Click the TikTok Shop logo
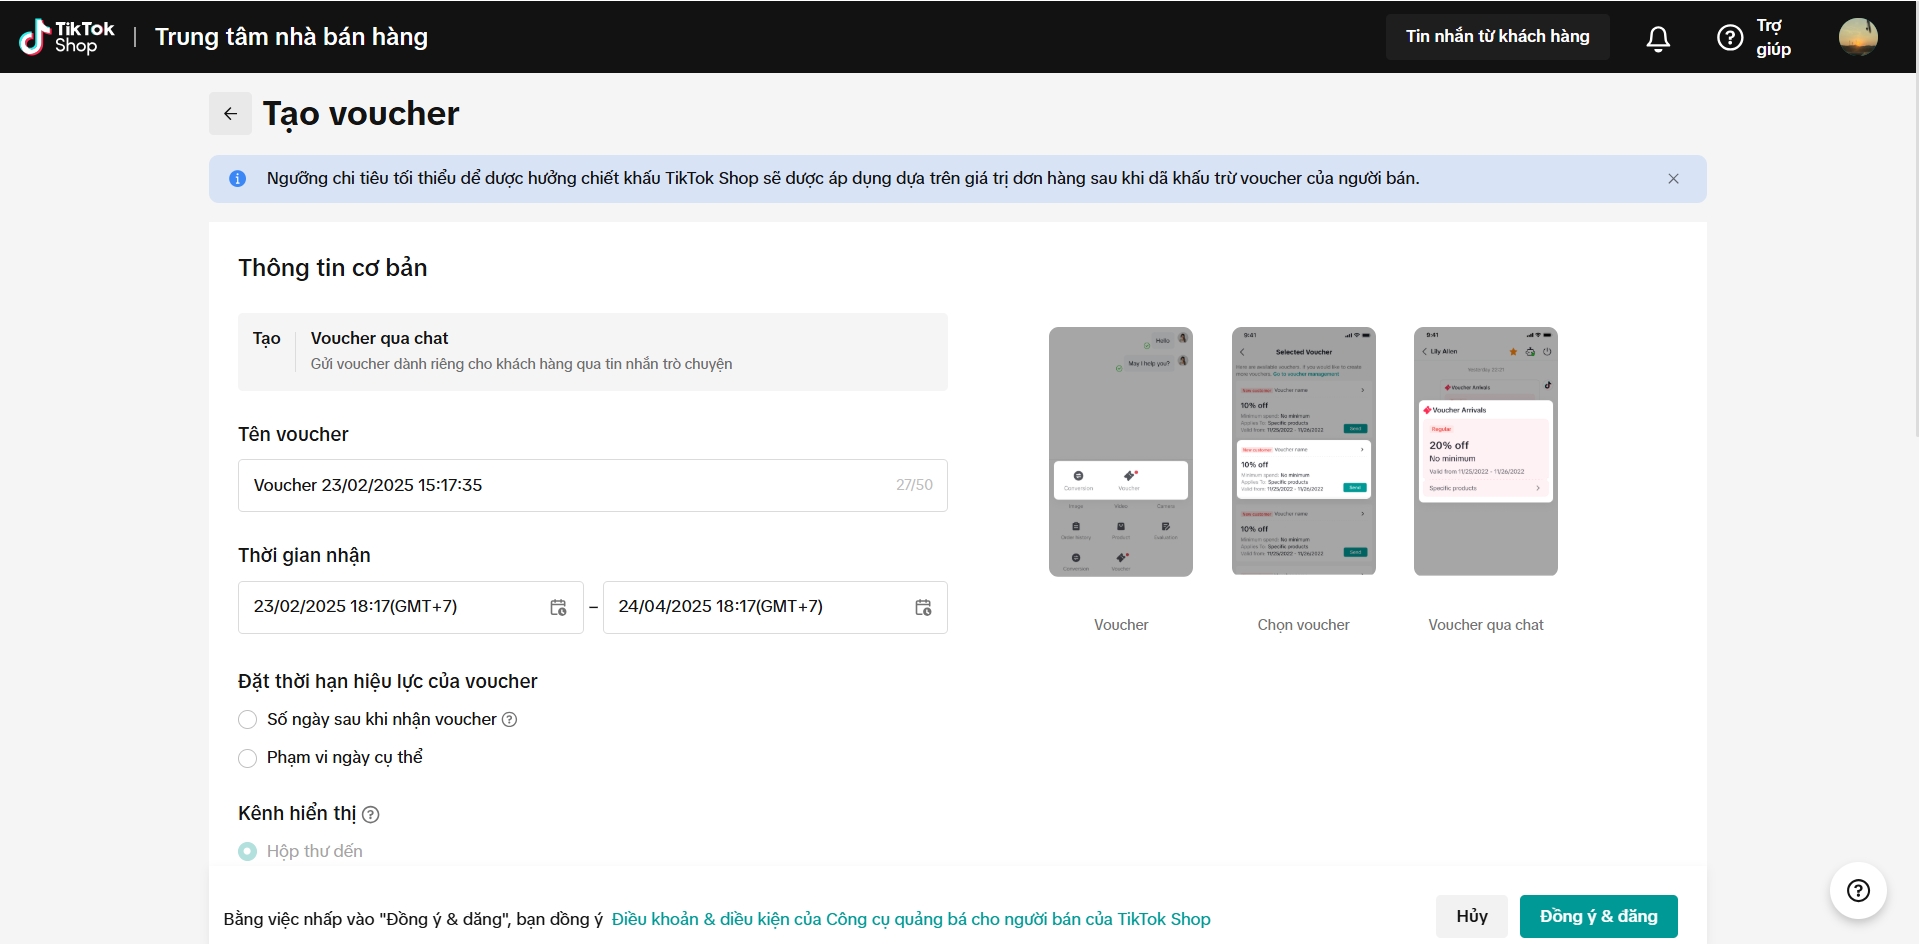Image resolution: width=1919 pixels, height=944 pixels. pyautogui.click(x=67, y=37)
